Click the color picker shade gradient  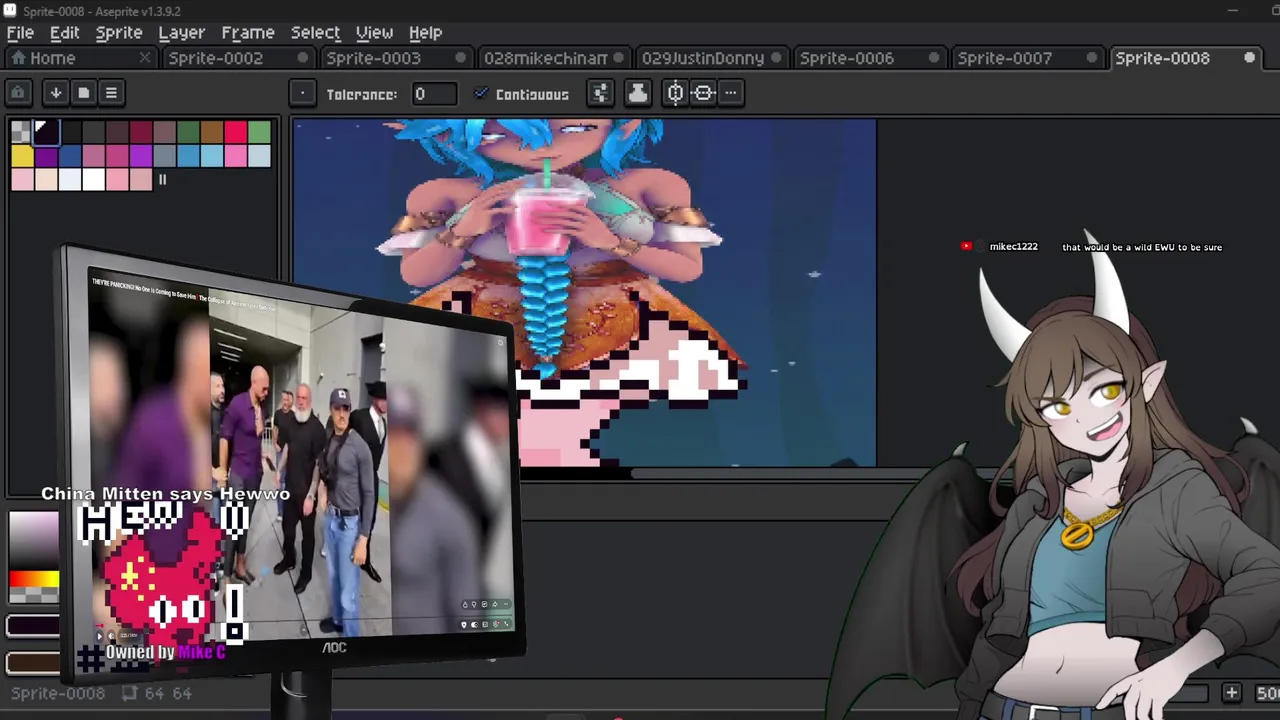[x=34, y=540]
